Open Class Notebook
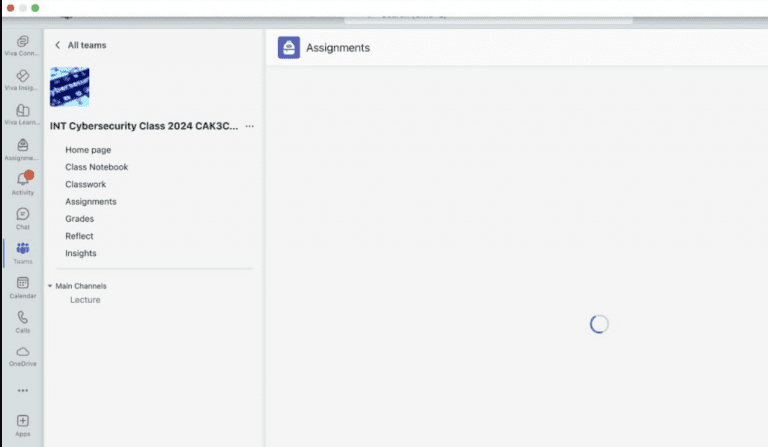 (96, 167)
